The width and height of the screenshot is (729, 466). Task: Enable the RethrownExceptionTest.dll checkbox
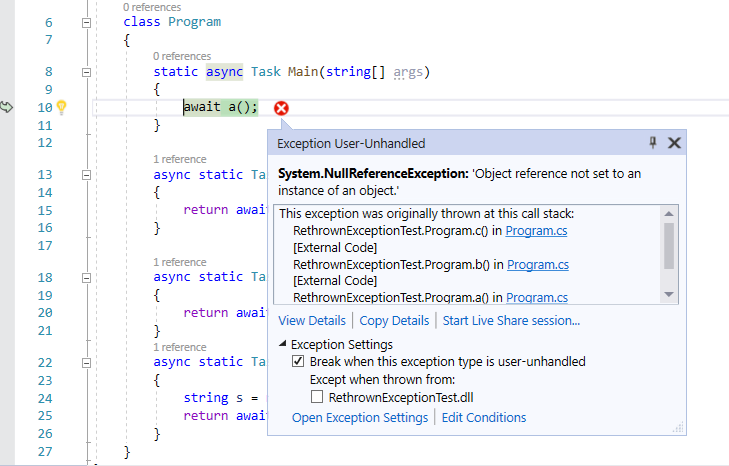pyautogui.click(x=317, y=398)
